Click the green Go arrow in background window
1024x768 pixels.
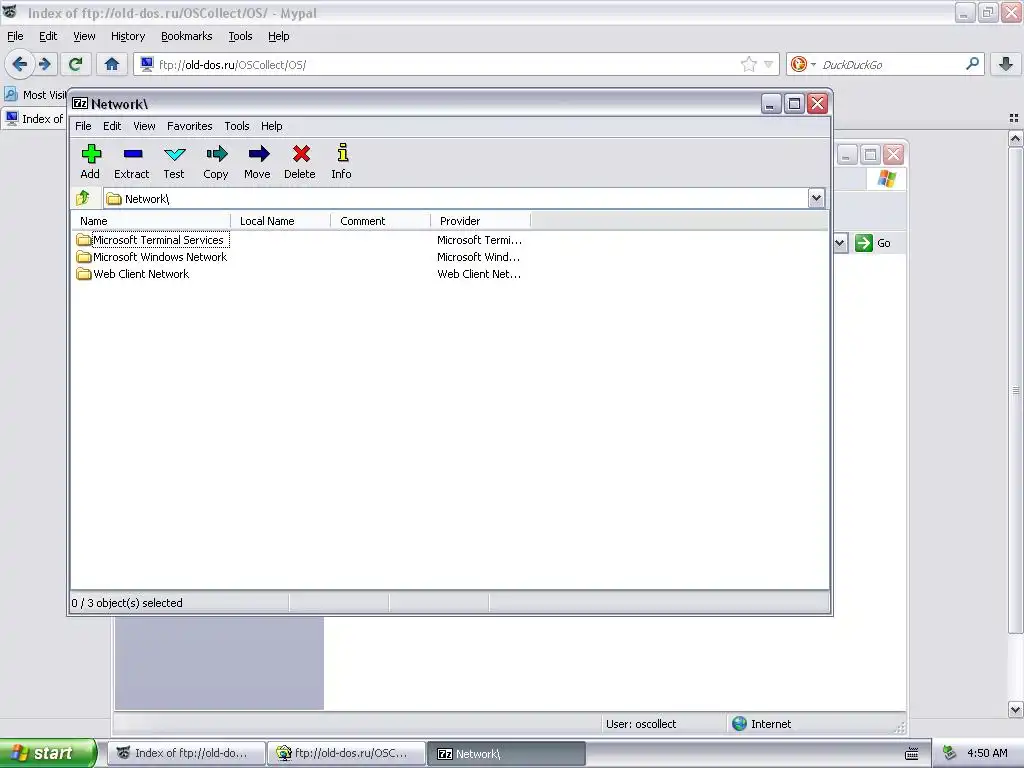[864, 243]
